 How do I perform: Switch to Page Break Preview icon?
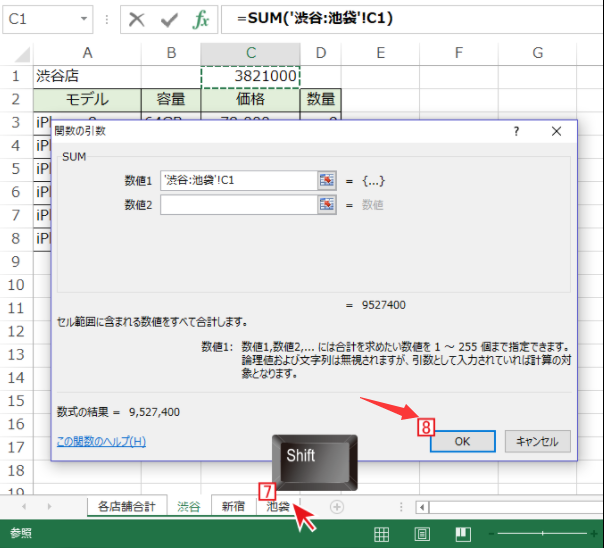click(463, 534)
